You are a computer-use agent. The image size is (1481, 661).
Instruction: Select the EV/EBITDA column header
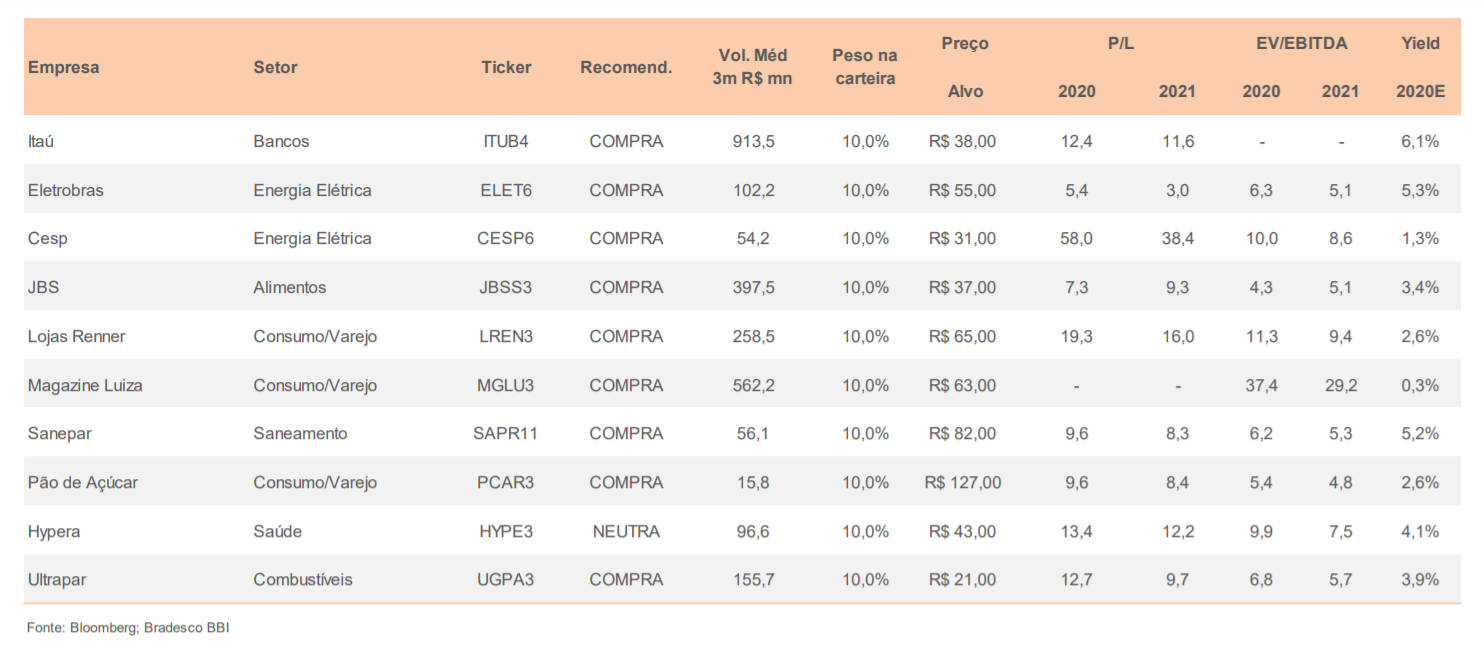click(x=1301, y=43)
